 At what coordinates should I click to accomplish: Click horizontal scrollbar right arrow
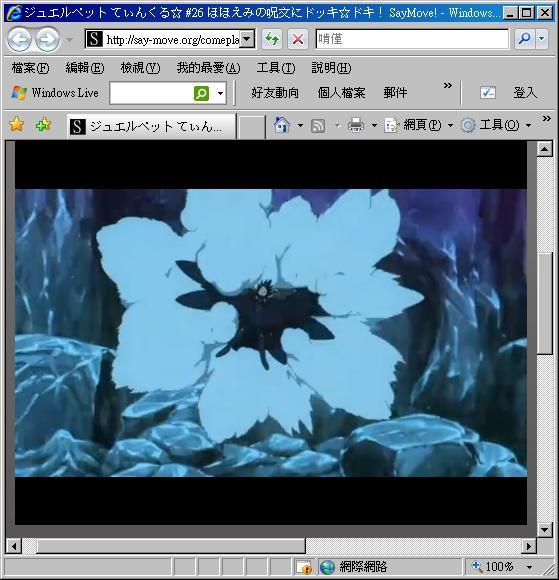[x=529, y=546]
